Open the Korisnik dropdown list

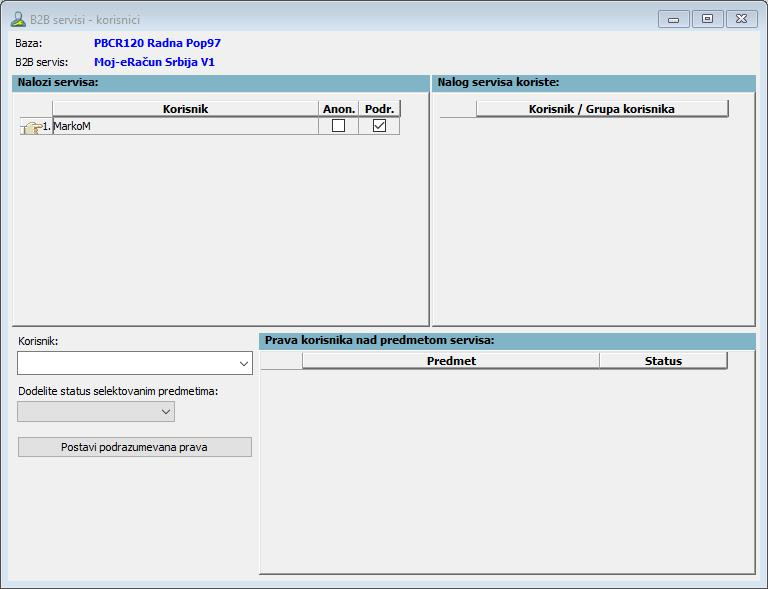coord(244,364)
